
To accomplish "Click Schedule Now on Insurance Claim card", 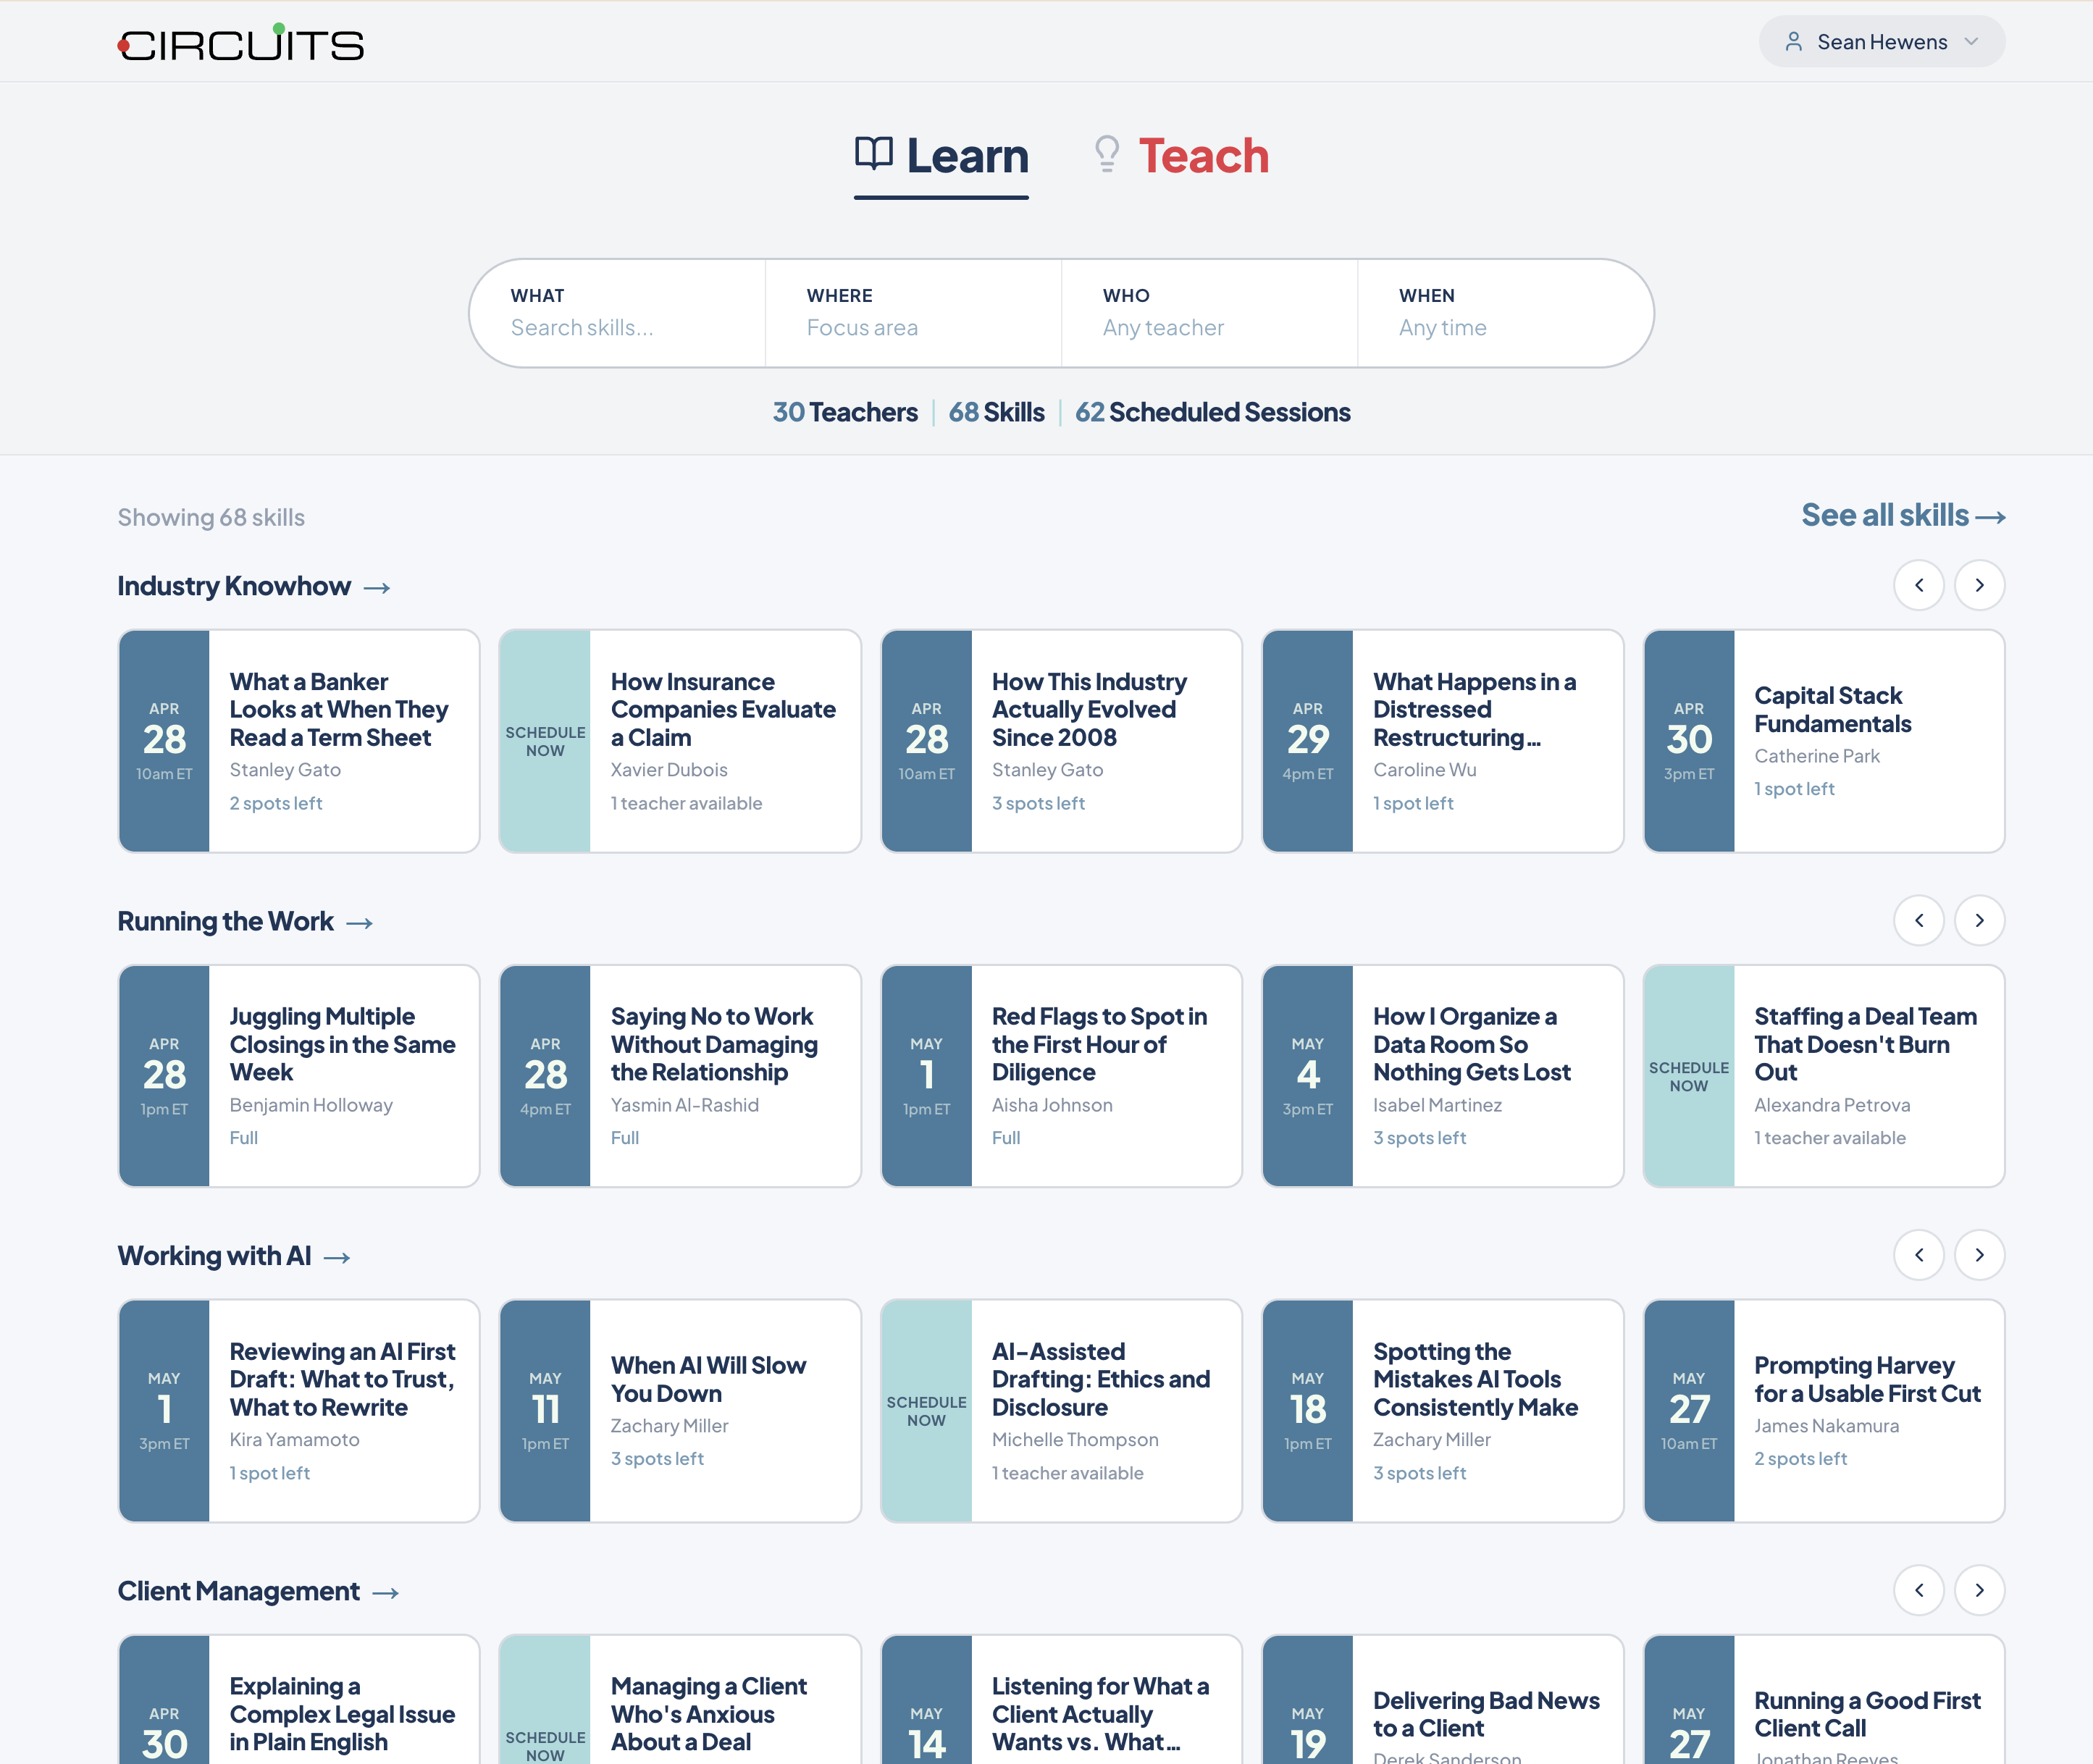I will click(x=545, y=741).
